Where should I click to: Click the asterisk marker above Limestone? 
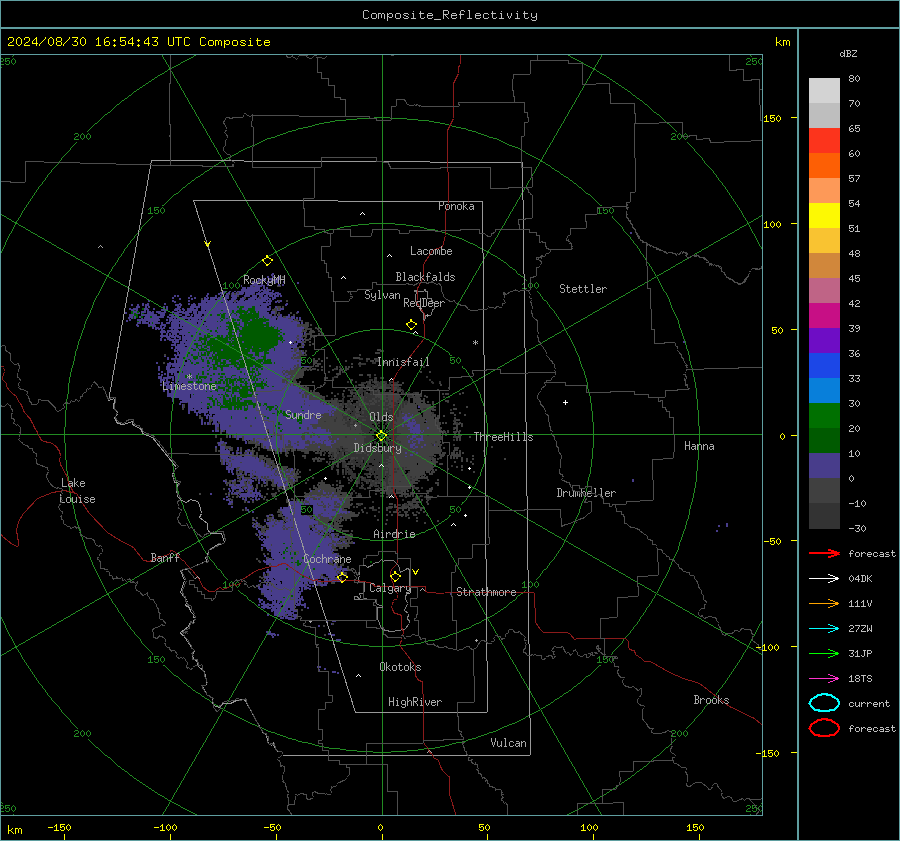189,377
